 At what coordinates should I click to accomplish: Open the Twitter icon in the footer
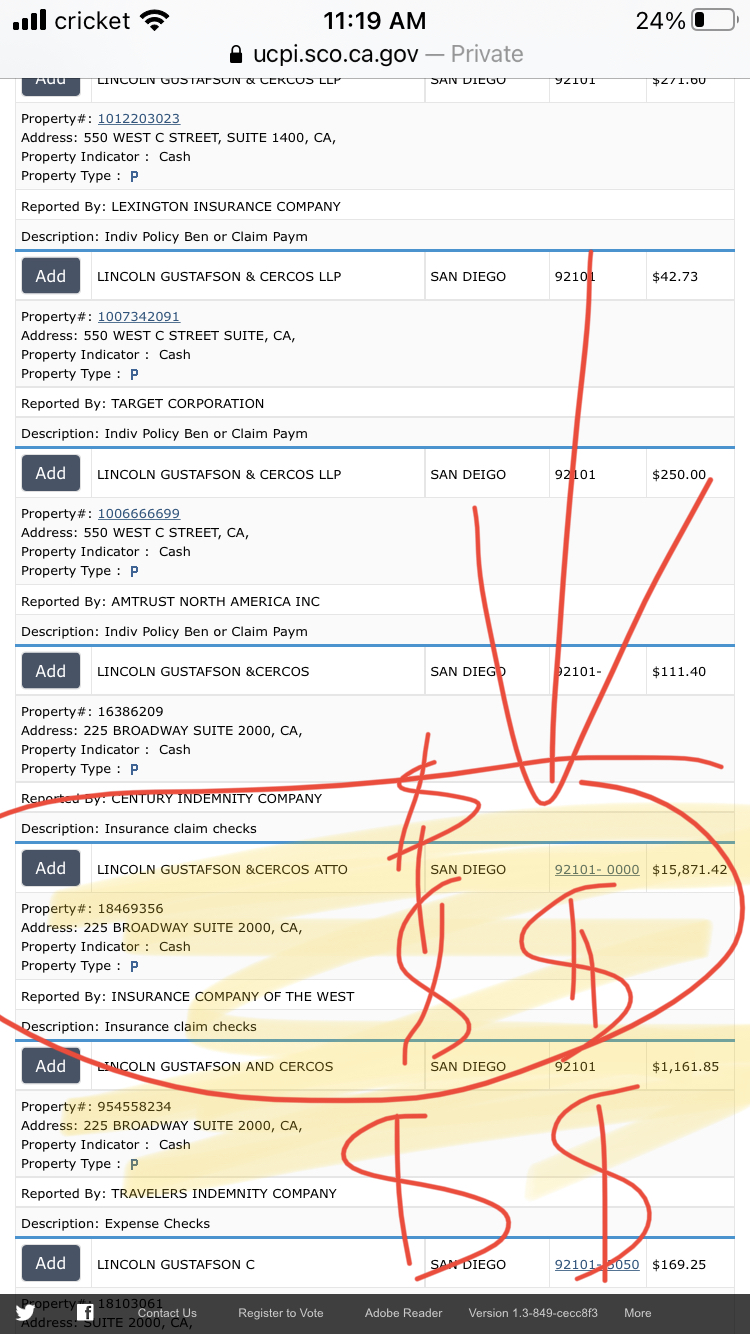(24, 1313)
